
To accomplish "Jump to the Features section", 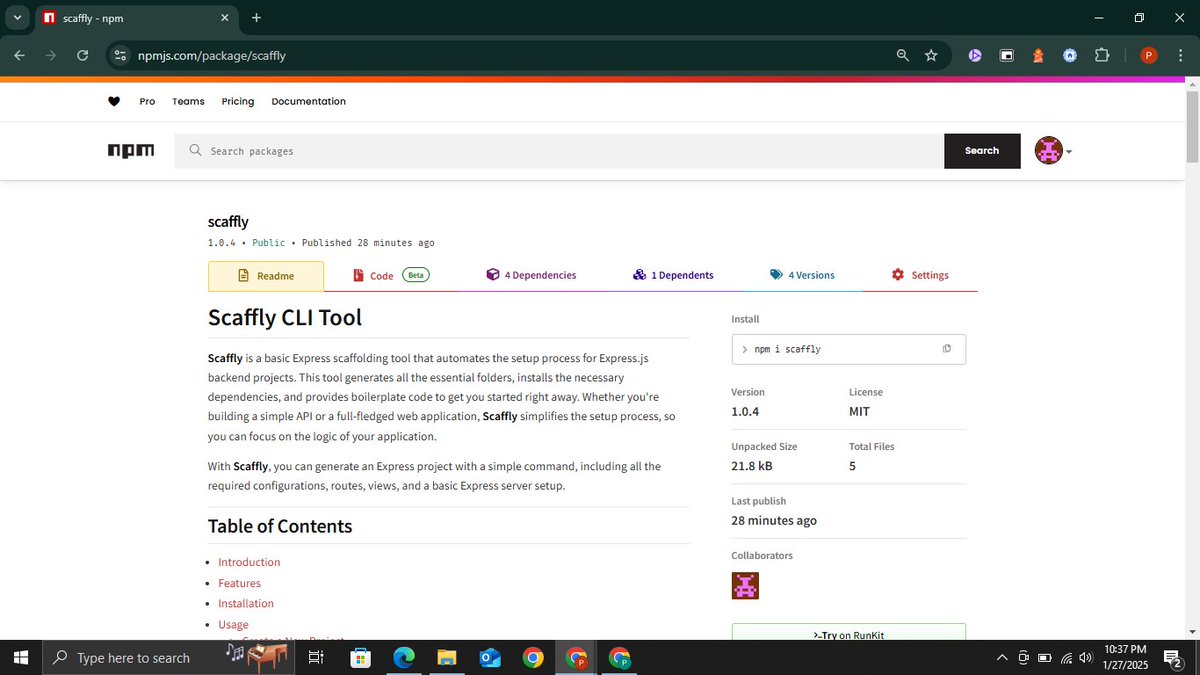I will coord(239,583).
